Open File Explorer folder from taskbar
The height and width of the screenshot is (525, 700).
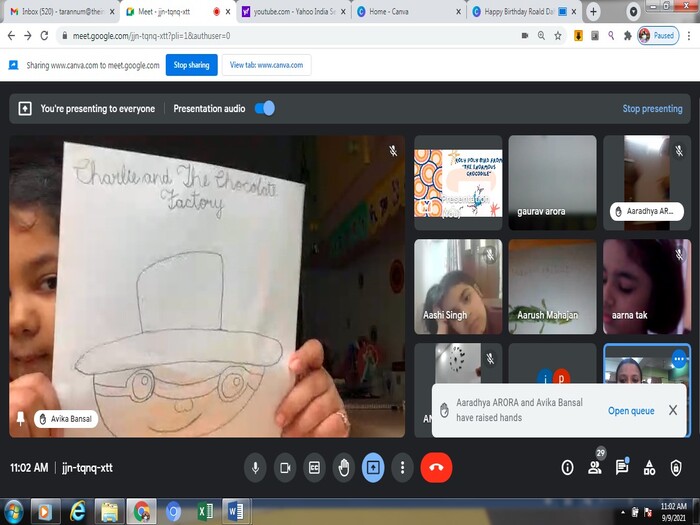(x=109, y=512)
